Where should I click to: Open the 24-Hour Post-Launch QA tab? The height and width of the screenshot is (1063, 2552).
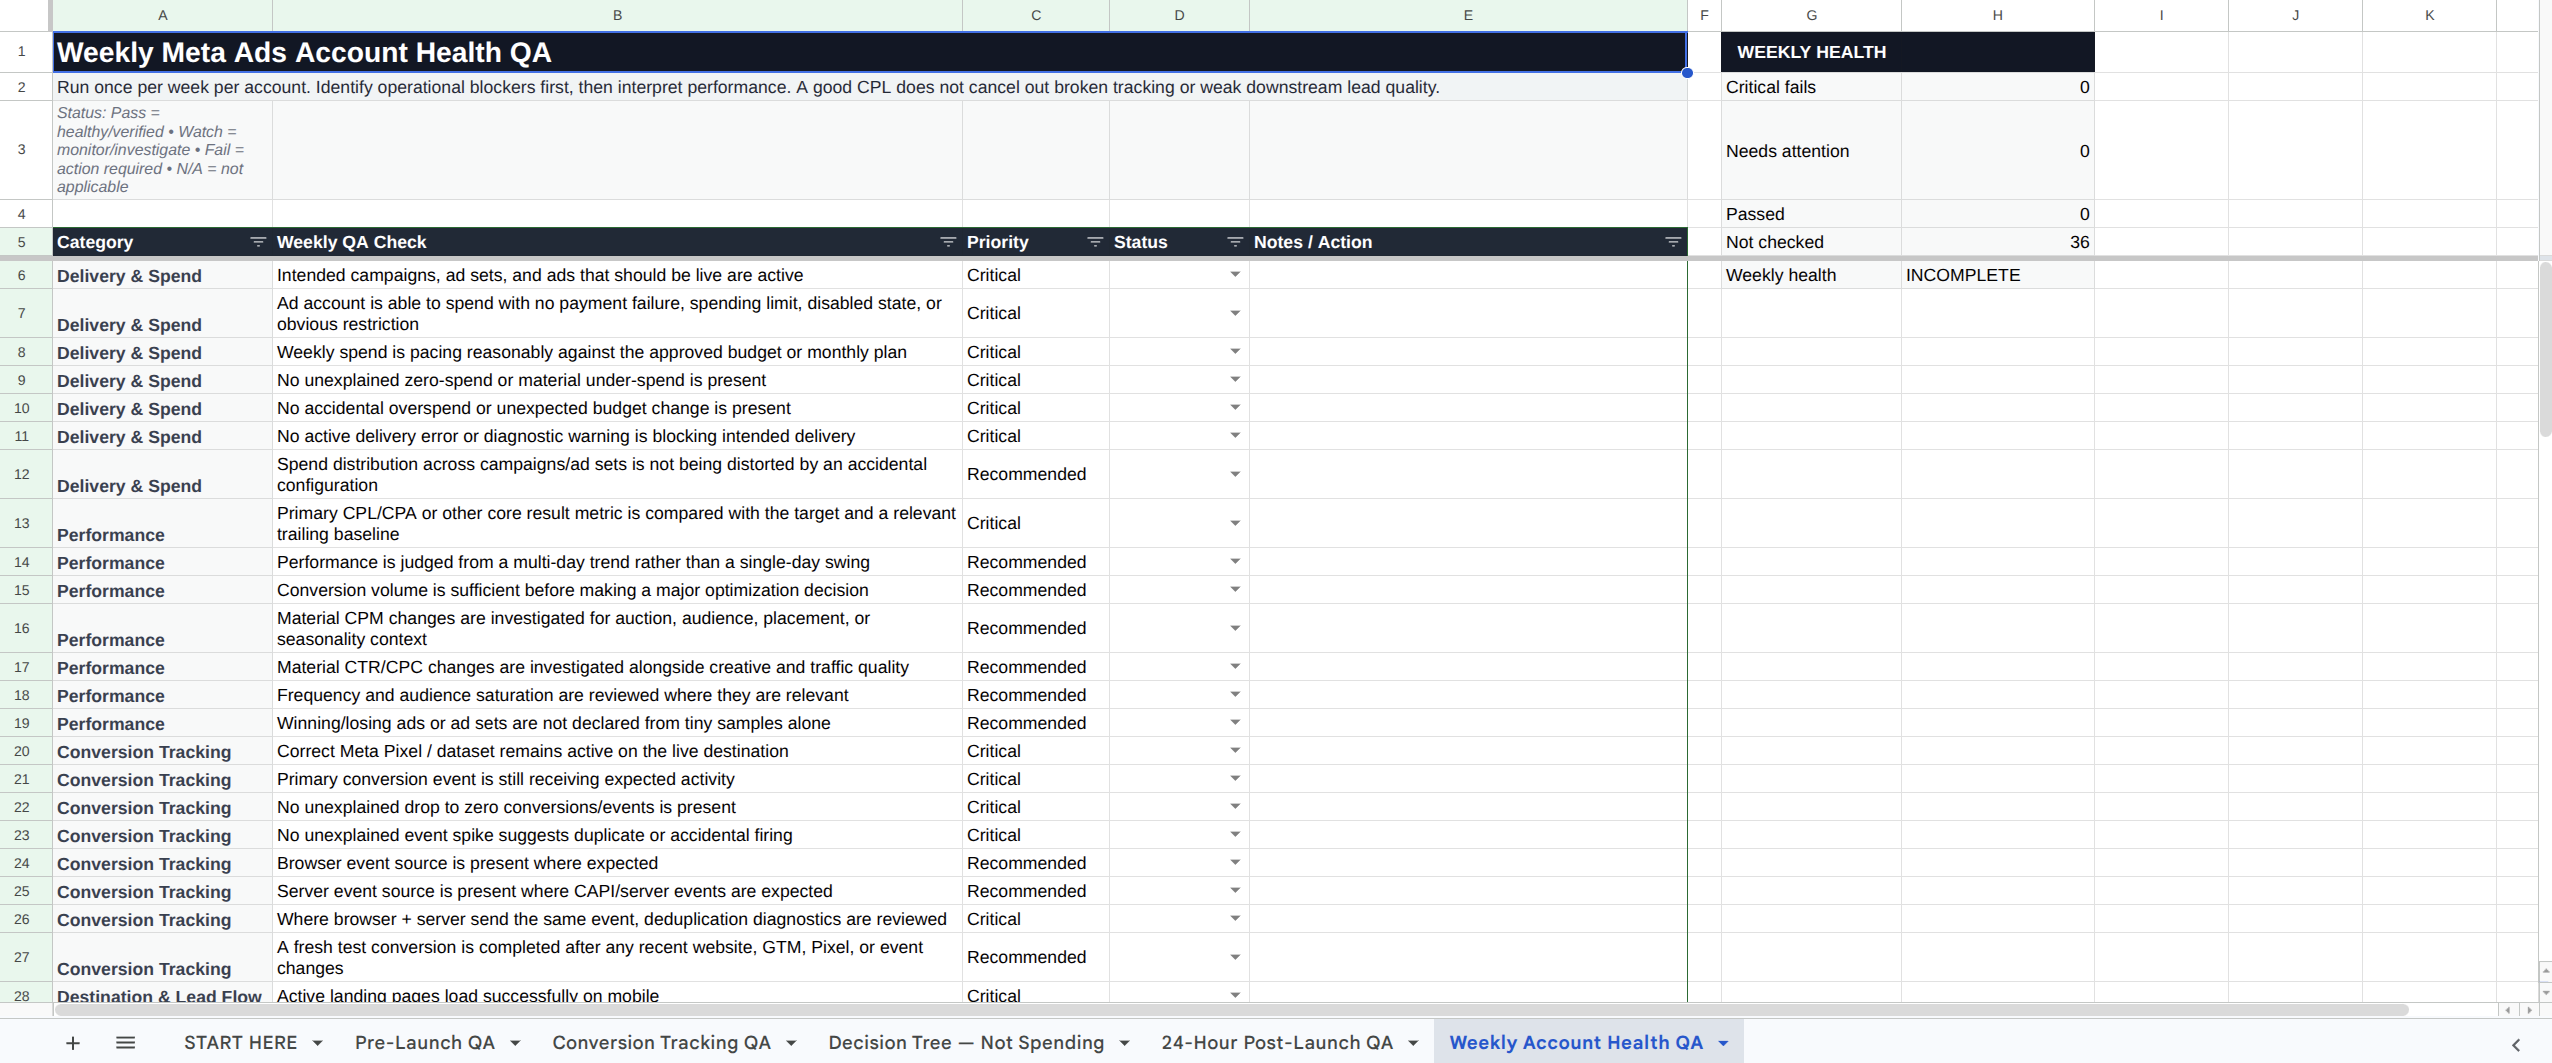[1277, 1043]
